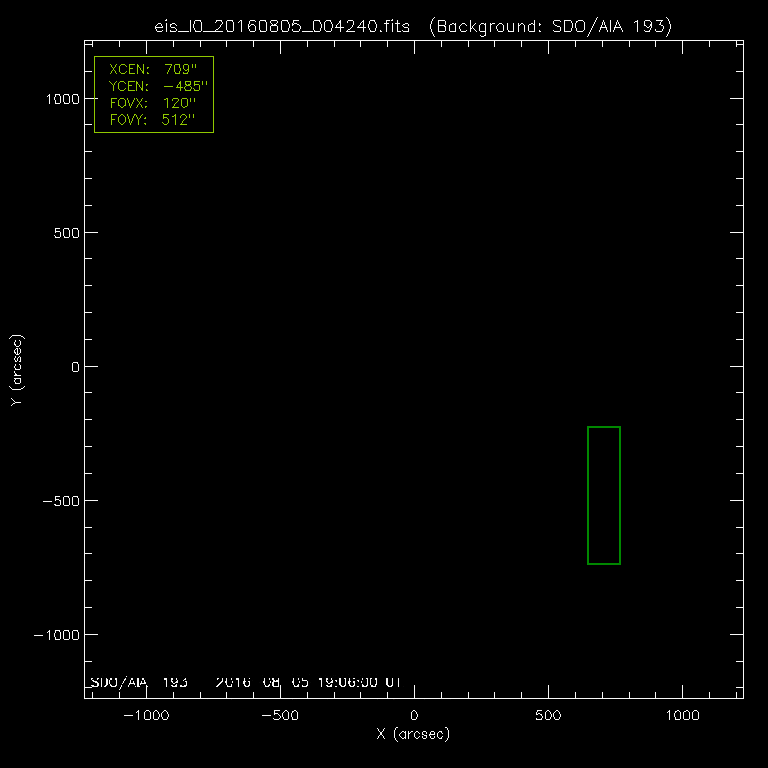Click the 0 tick label on the Y axis
This screenshot has width=768, height=768.
[x=73, y=367]
